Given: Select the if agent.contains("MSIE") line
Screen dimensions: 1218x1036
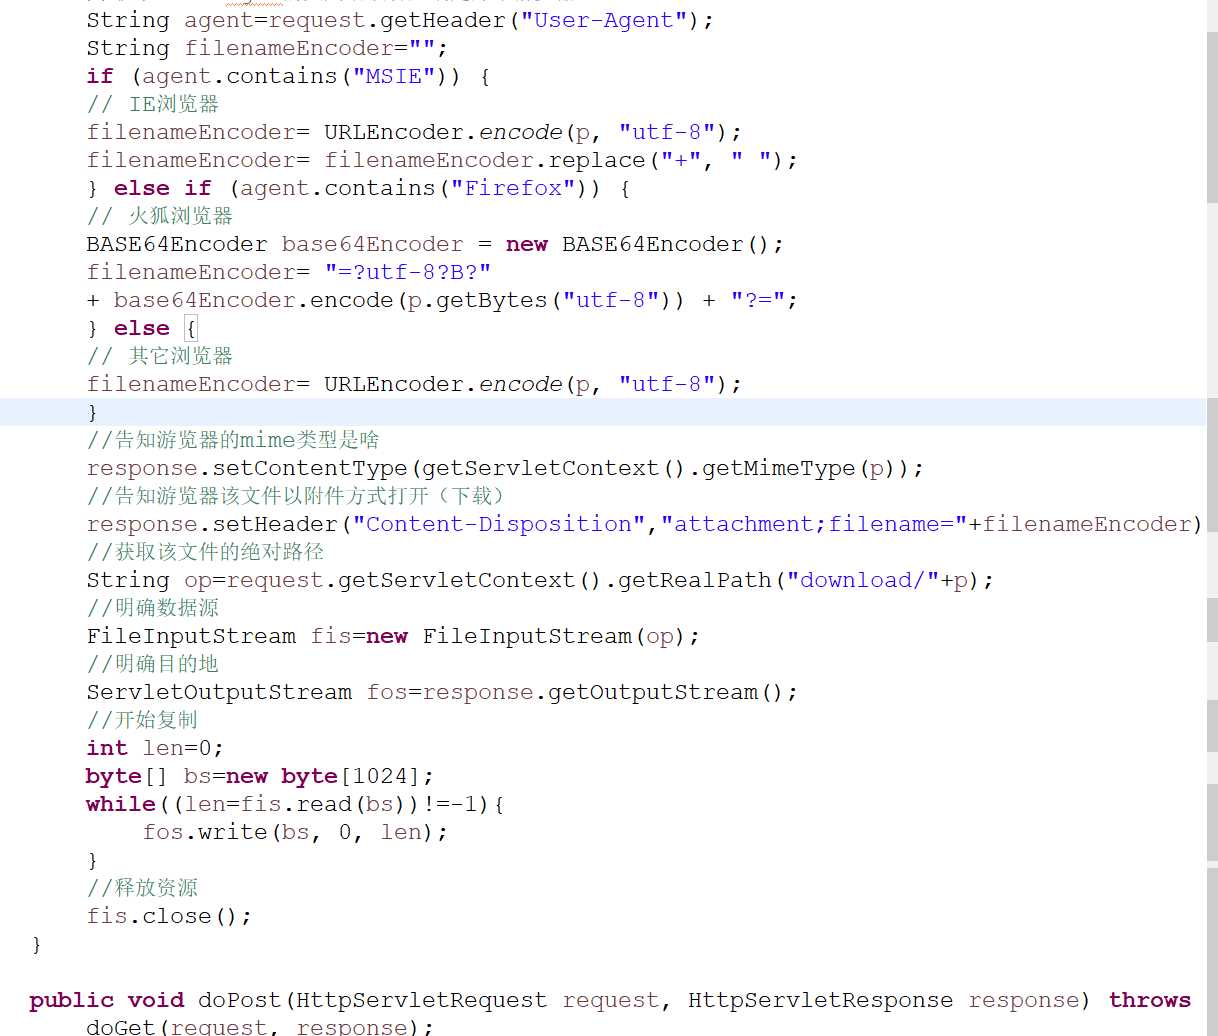Looking at the screenshot, I should 288,76.
